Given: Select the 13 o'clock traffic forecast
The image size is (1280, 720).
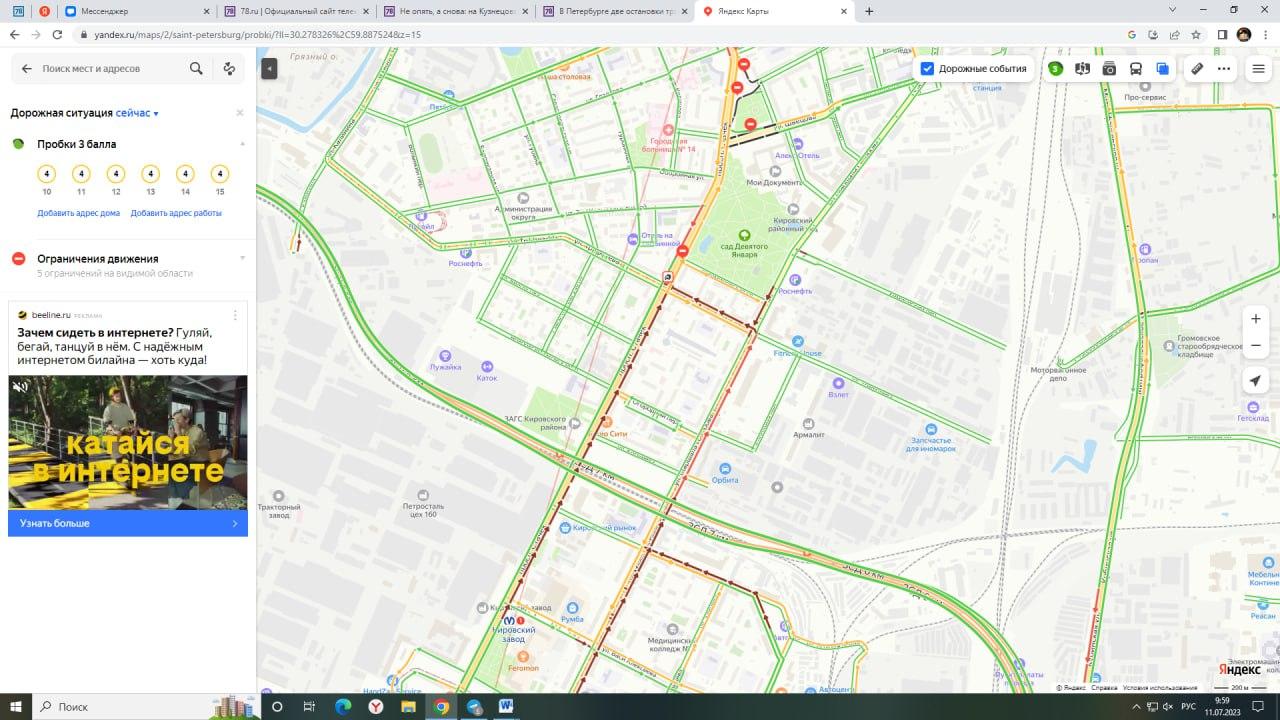Looking at the screenshot, I should click(x=150, y=174).
